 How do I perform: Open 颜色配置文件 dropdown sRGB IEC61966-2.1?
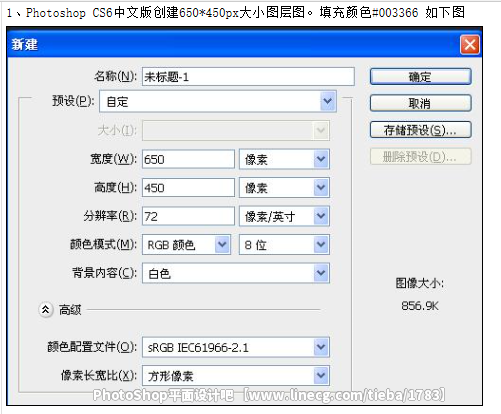(236, 347)
